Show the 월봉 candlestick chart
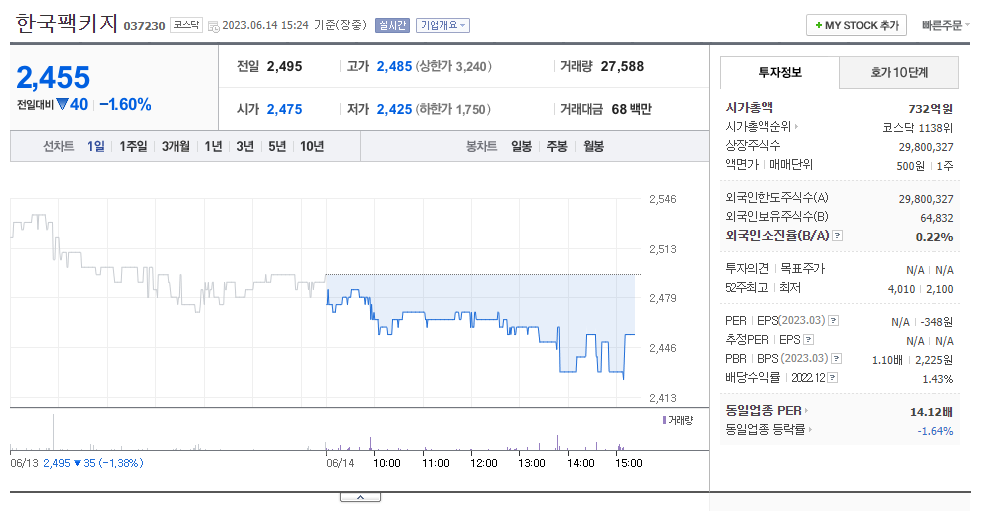 coord(593,146)
